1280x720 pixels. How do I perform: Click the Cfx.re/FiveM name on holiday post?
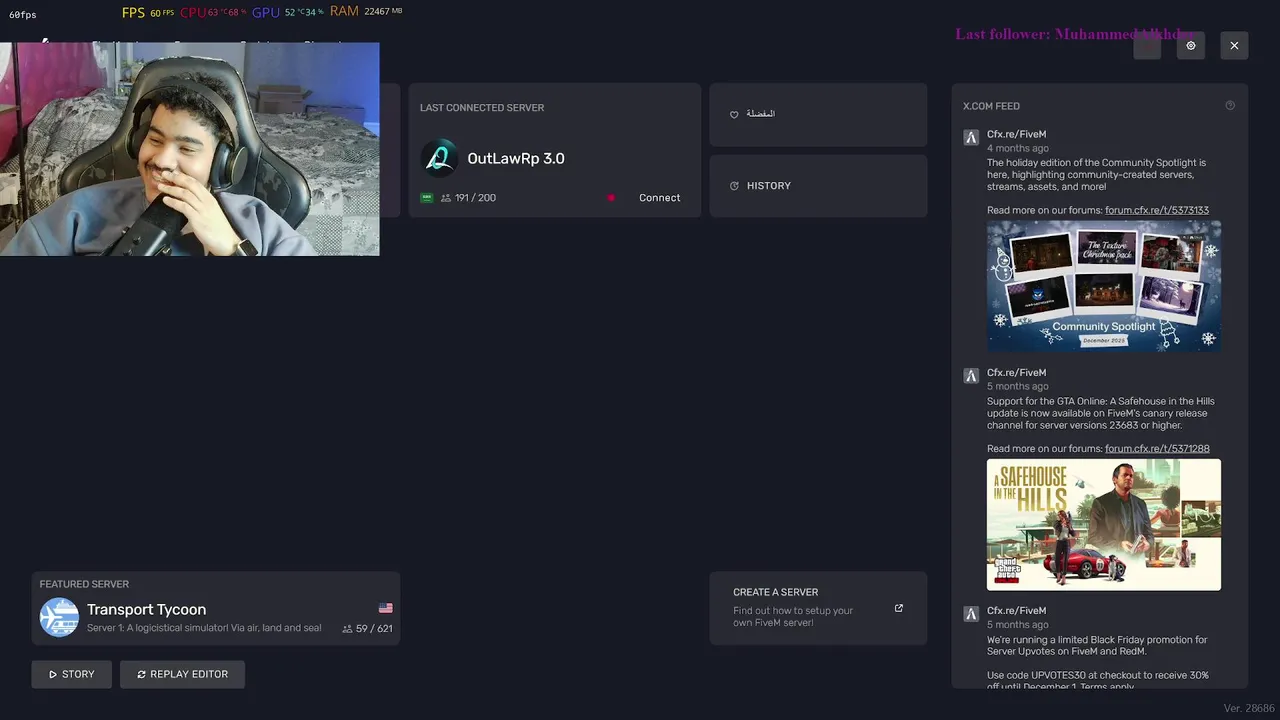point(1016,134)
